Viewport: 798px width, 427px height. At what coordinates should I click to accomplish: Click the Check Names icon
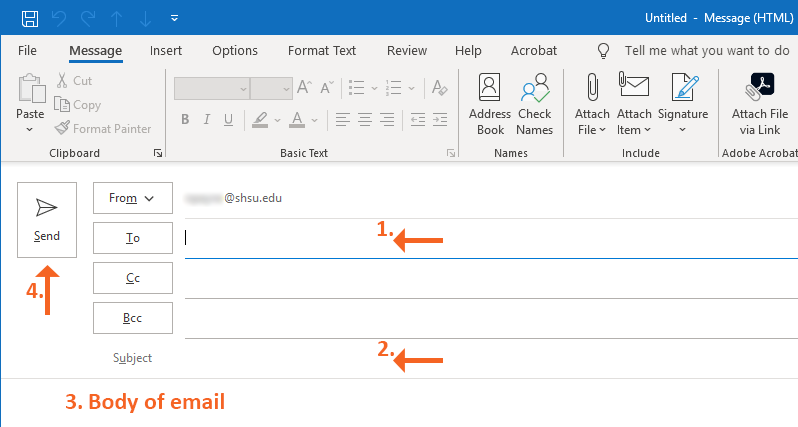(x=535, y=105)
